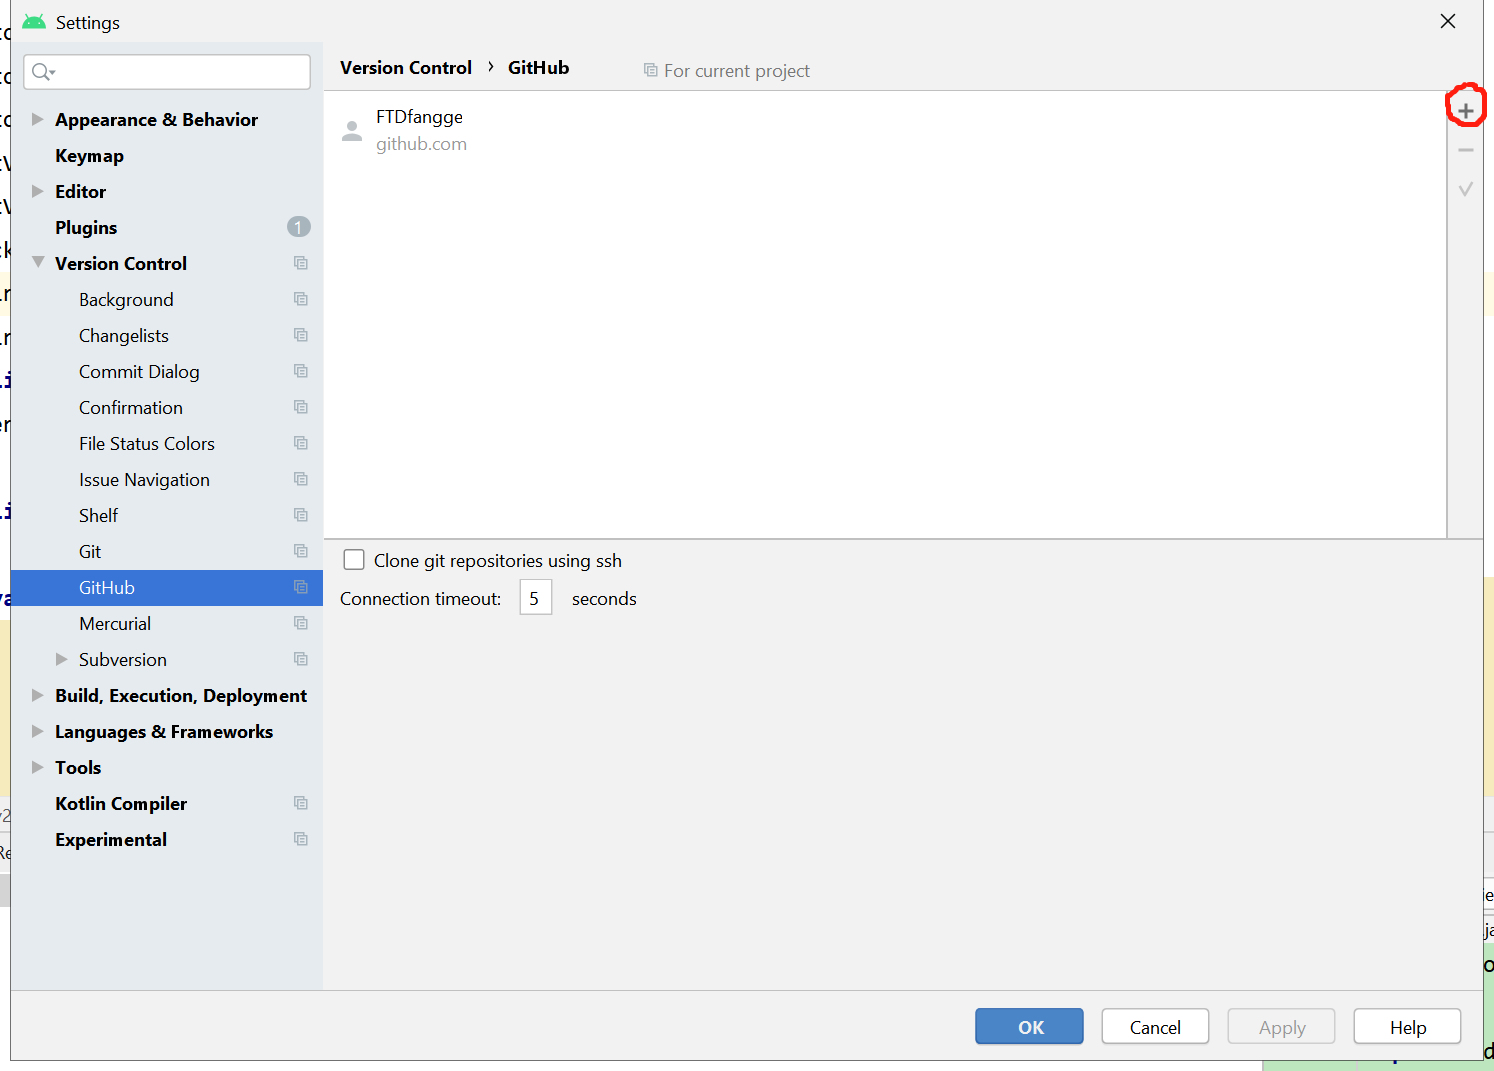Click the project-level icon beside Version Control
Screen dimensions: 1494x1071
tap(301, 263)
